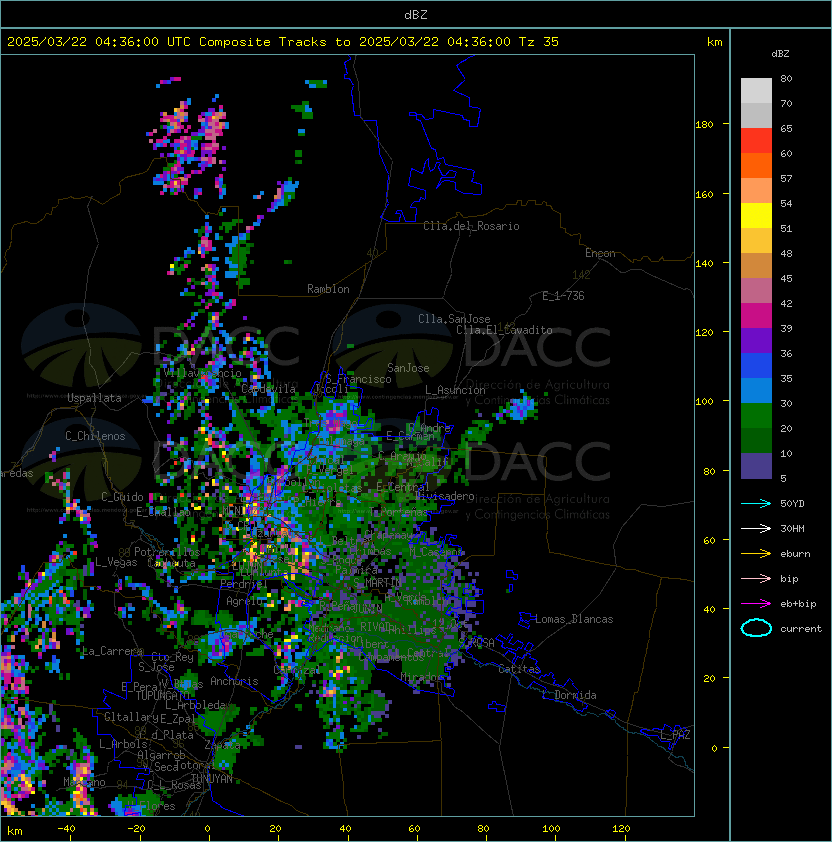Click the 'Lomas_Blancas' map label
This screenshot has height=842, width=832.
574,619
